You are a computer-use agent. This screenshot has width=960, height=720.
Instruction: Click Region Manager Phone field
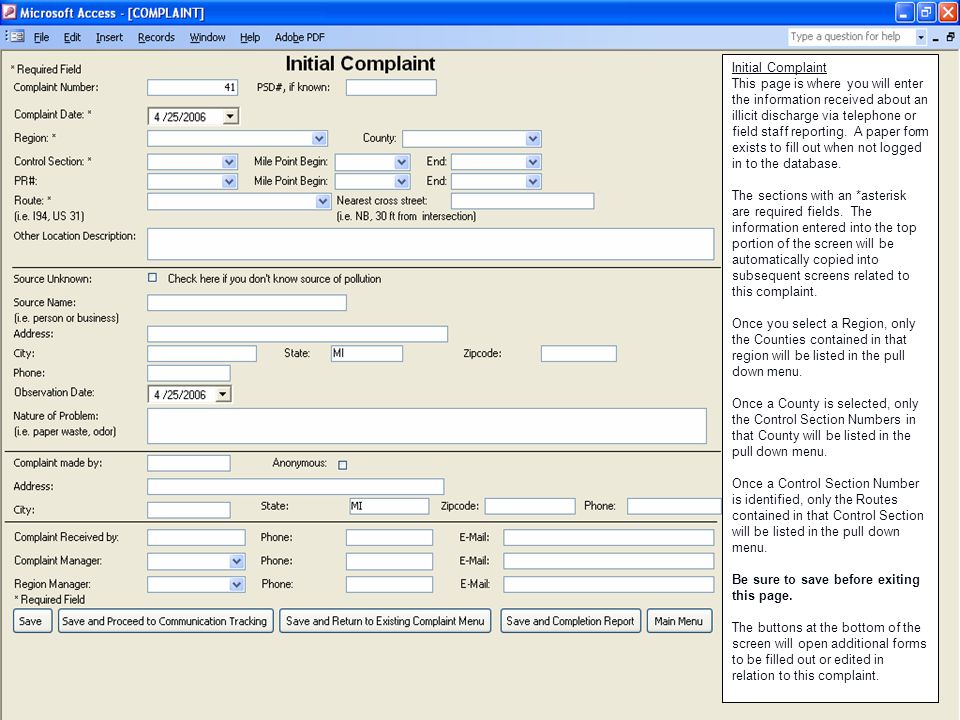389,584
